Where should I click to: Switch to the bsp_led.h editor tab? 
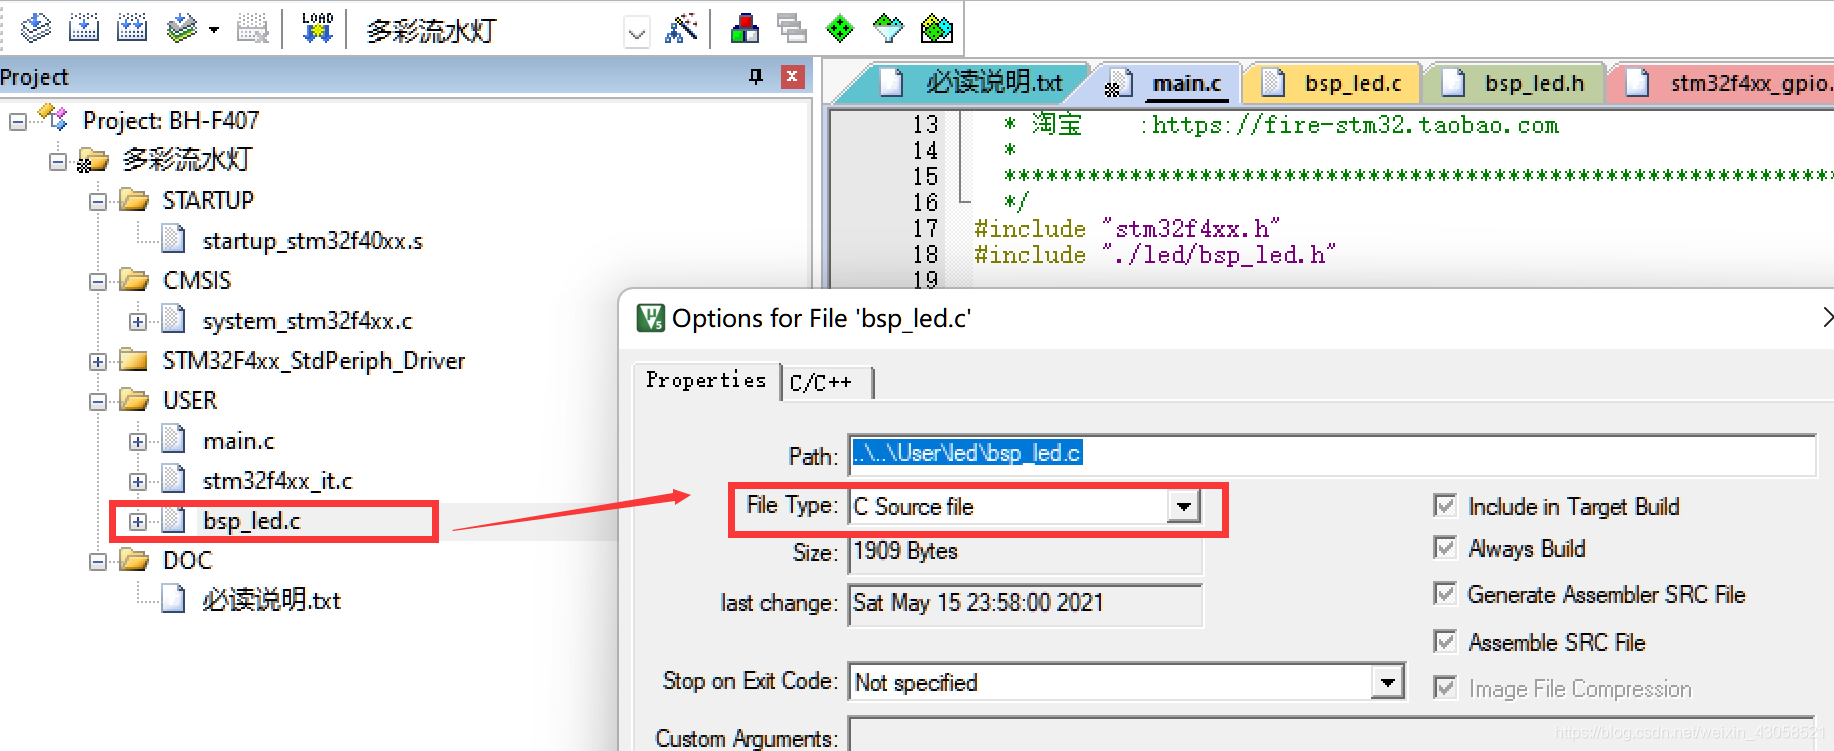click(1514, 83)
